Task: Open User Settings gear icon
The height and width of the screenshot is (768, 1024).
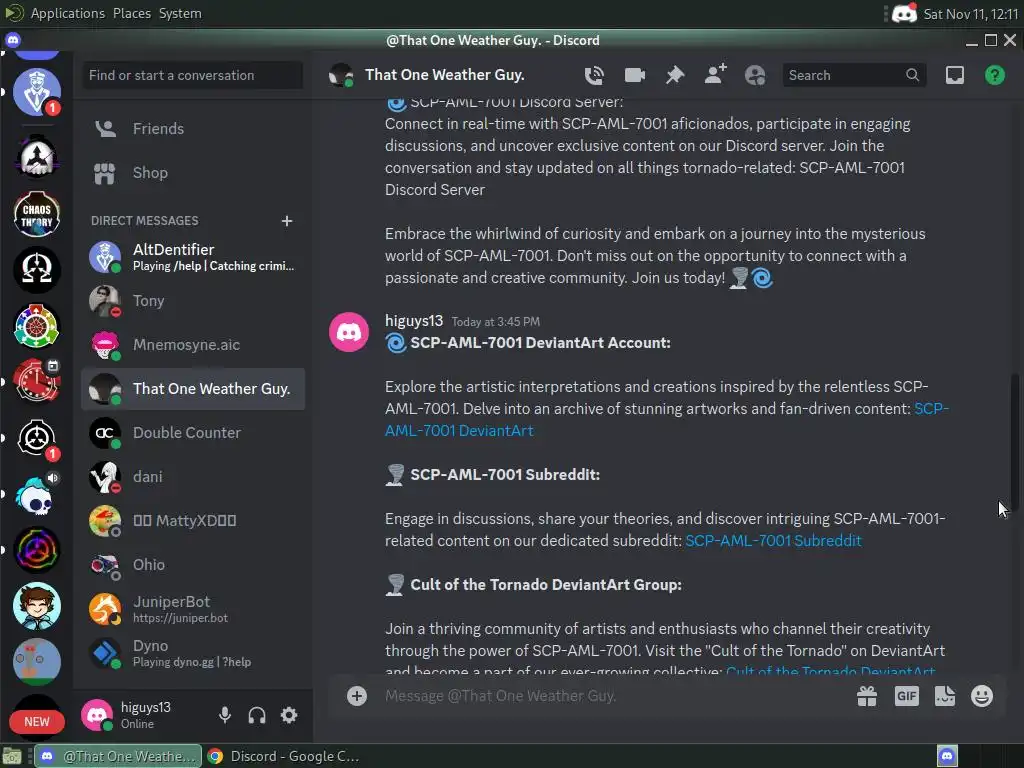Action: pos(289,716)
